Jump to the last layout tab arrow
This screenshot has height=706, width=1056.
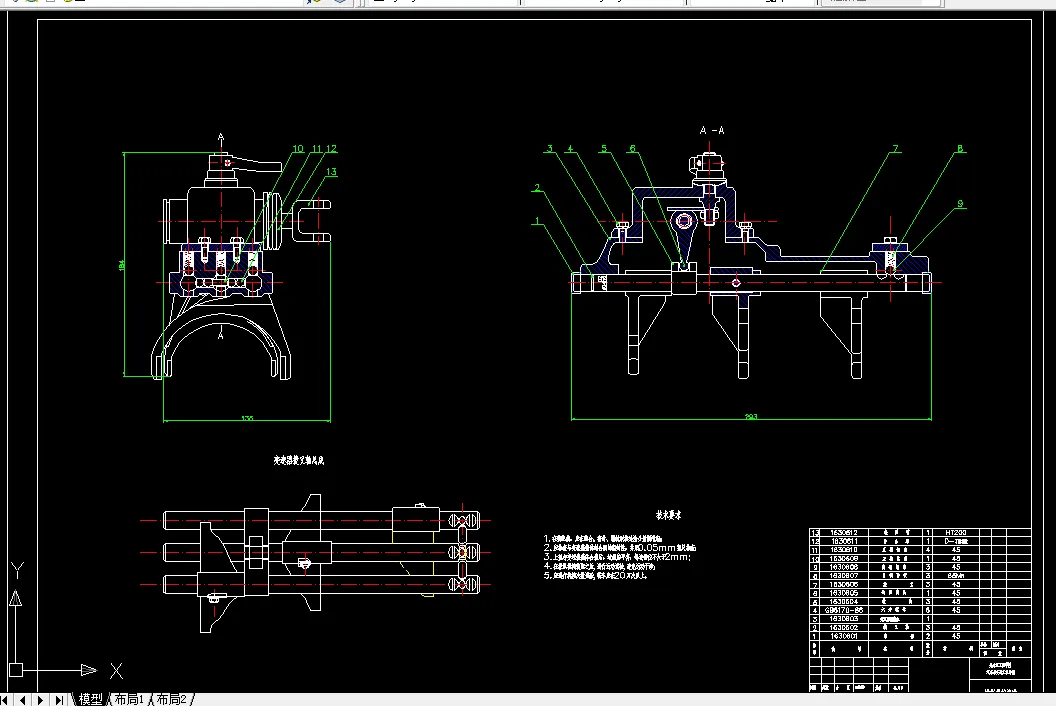(59, 700)
